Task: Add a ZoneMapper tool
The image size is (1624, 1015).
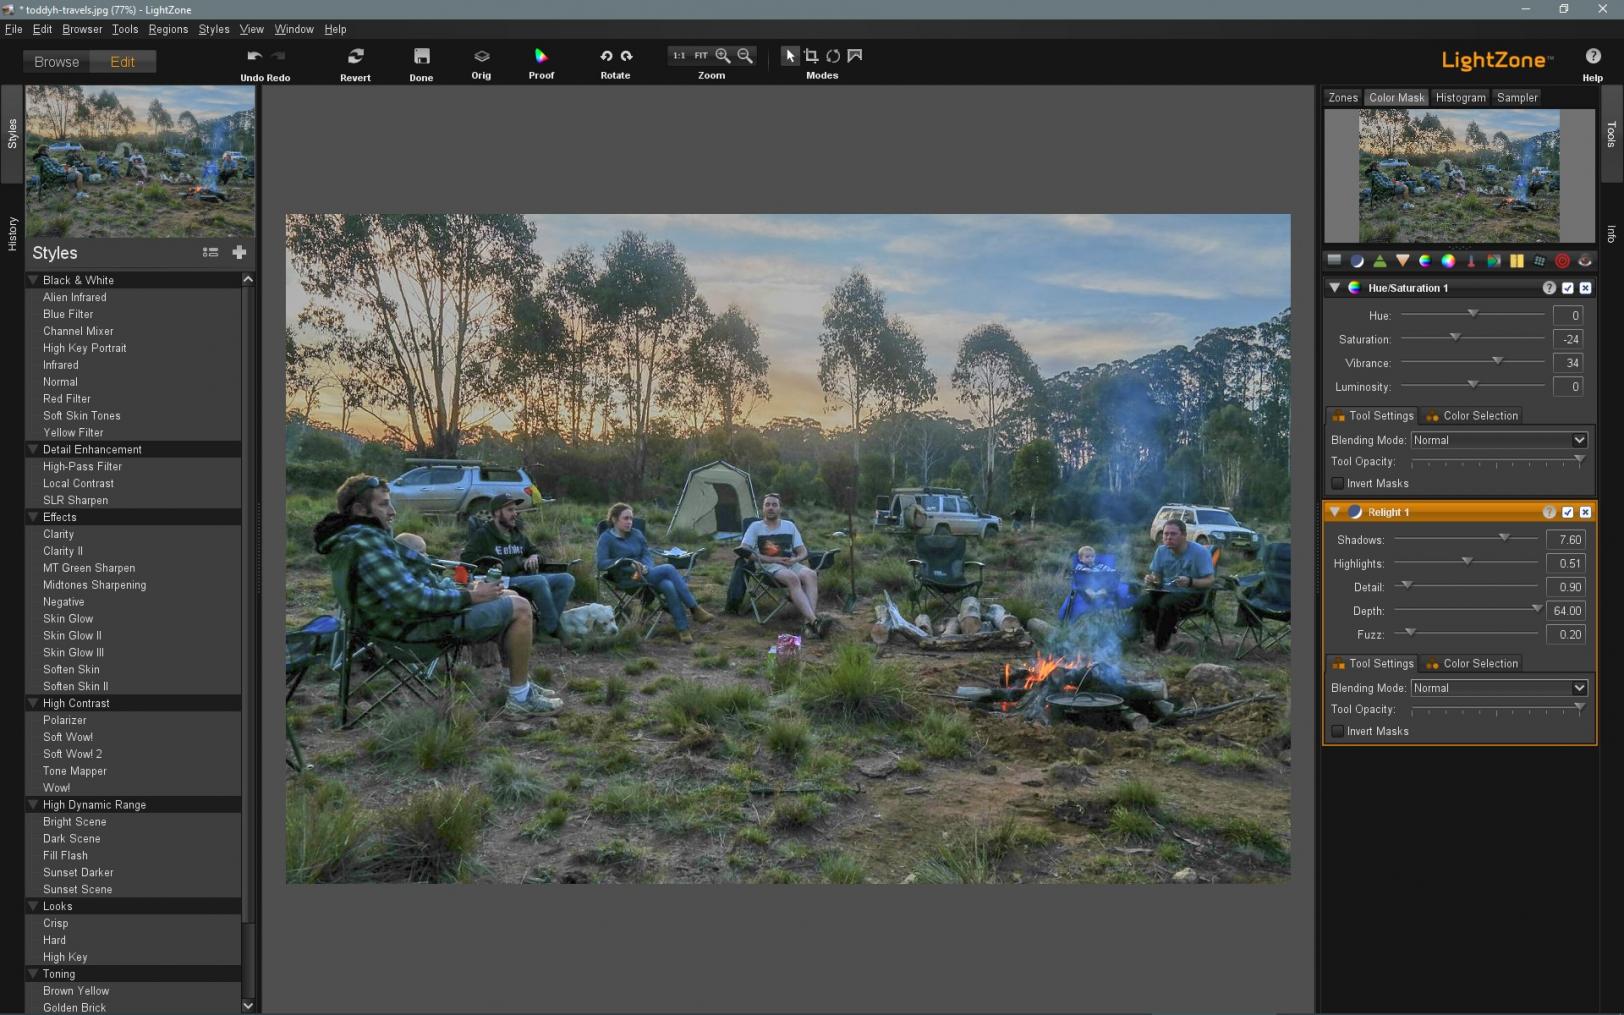Action: pyautogui.click(x=1334, y=260)
